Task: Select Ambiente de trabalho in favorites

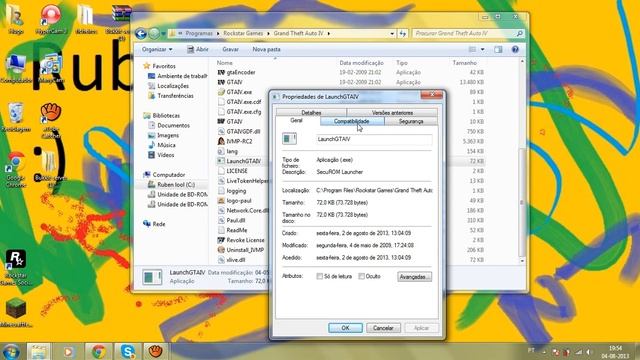Action: pos(177,76)
